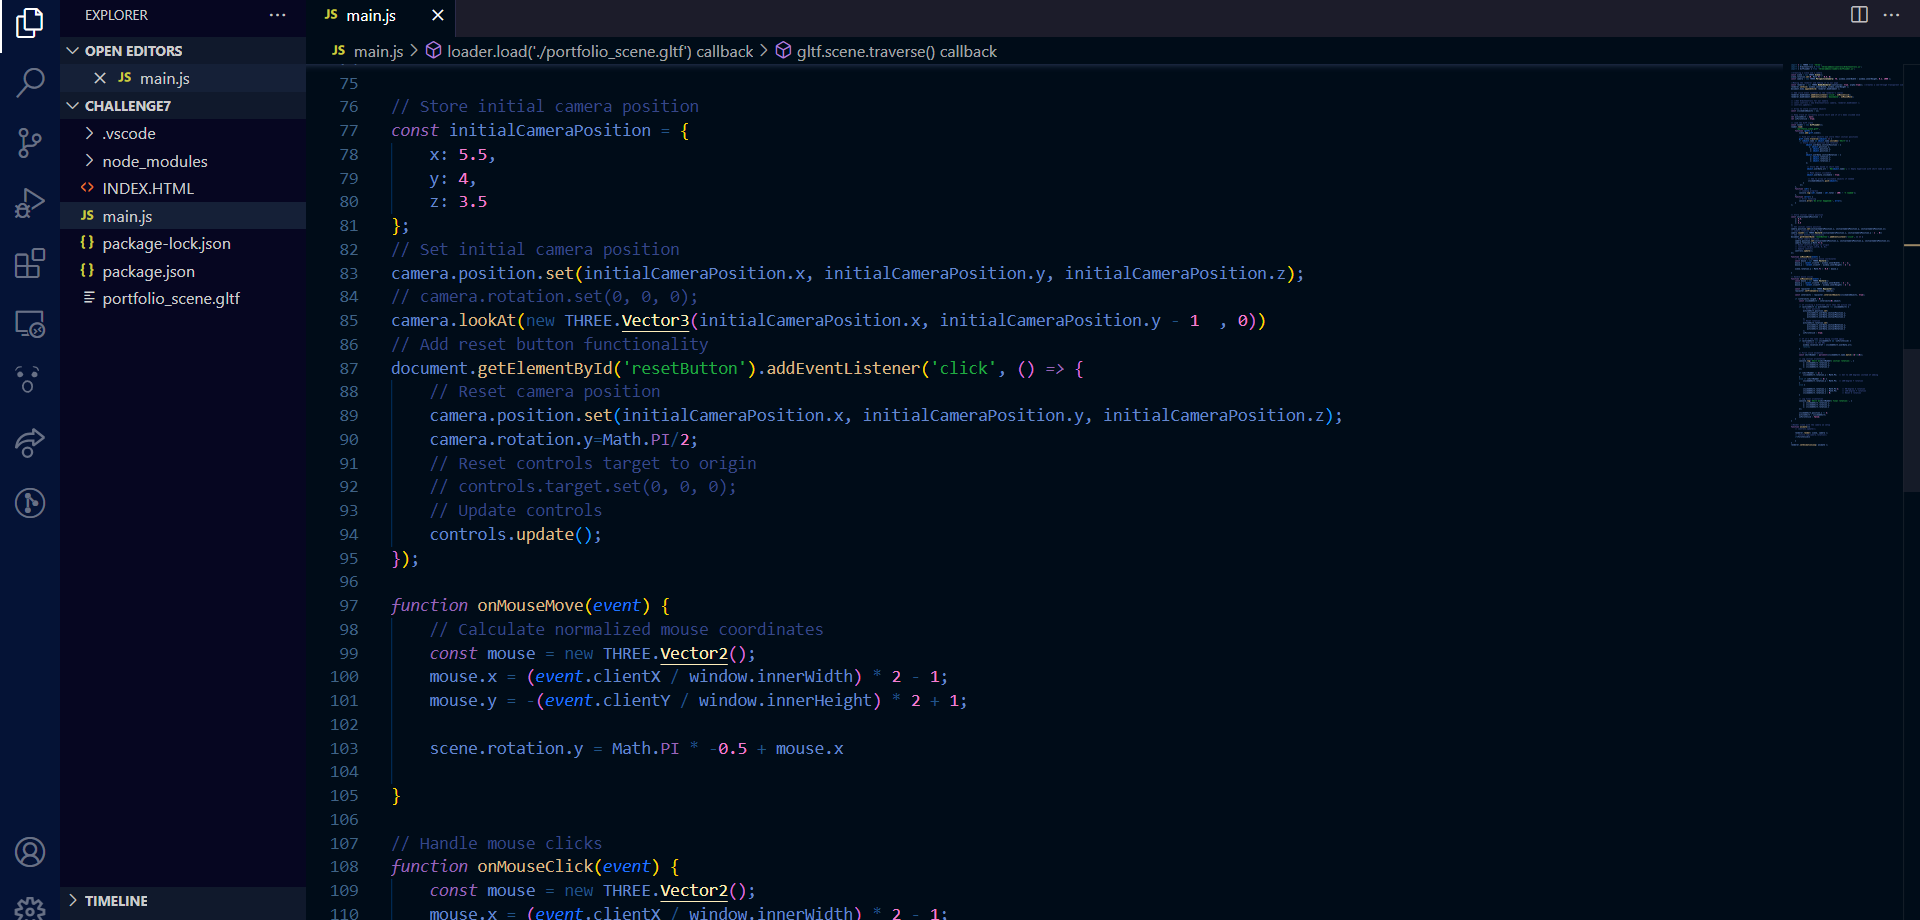Collapse the OPEN EDITORS section

point(133,51)
